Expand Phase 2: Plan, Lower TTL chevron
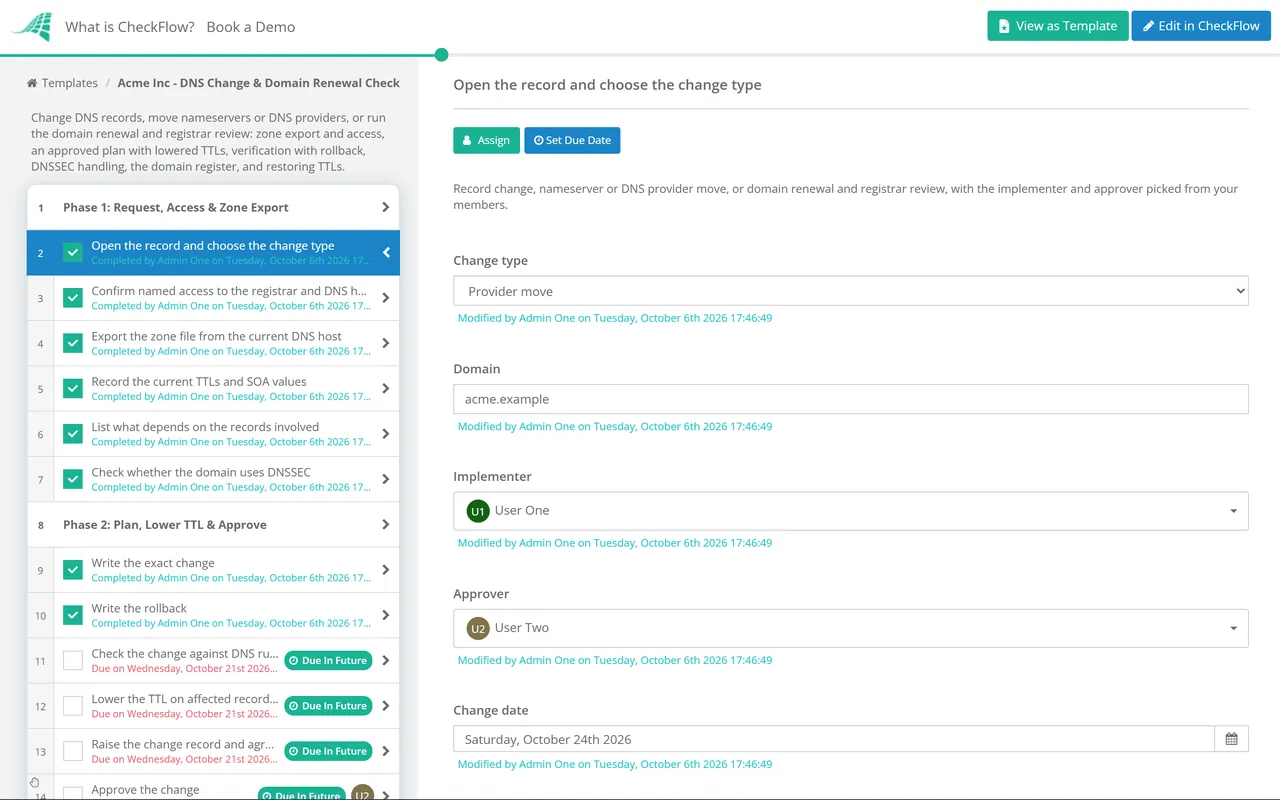 pyautogui.click(x=386, y=524)
